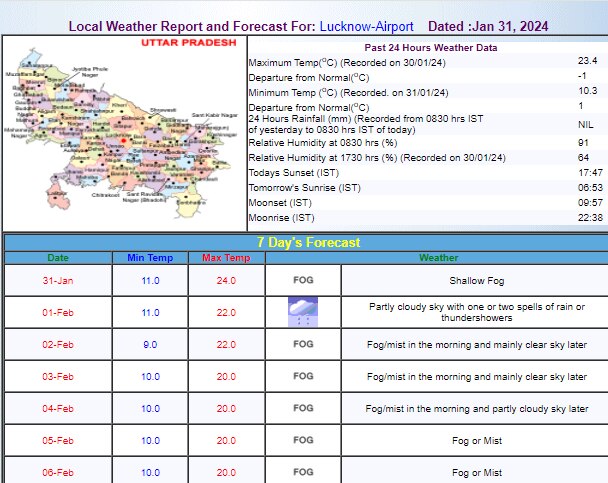Screen dimensions: 608x483
Task: Select the 02-Feb date cell
Action: point(58,344)
